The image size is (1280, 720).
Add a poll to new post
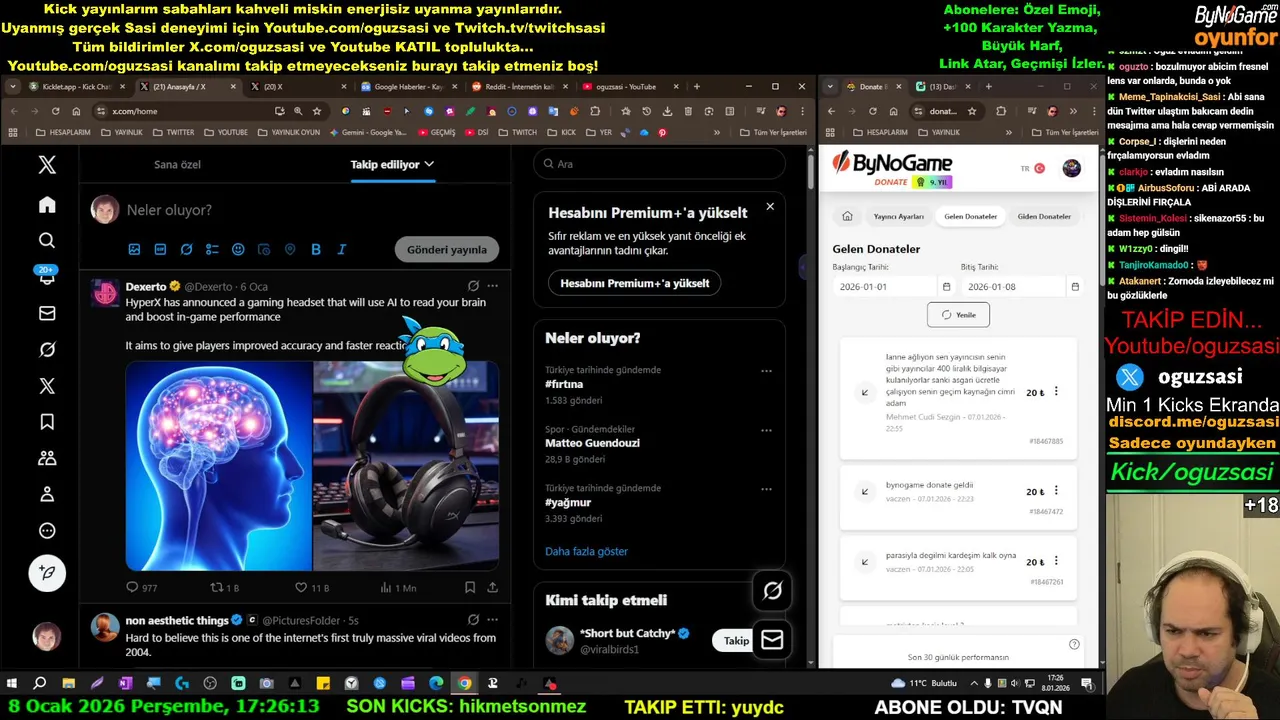tap(212, 249)
